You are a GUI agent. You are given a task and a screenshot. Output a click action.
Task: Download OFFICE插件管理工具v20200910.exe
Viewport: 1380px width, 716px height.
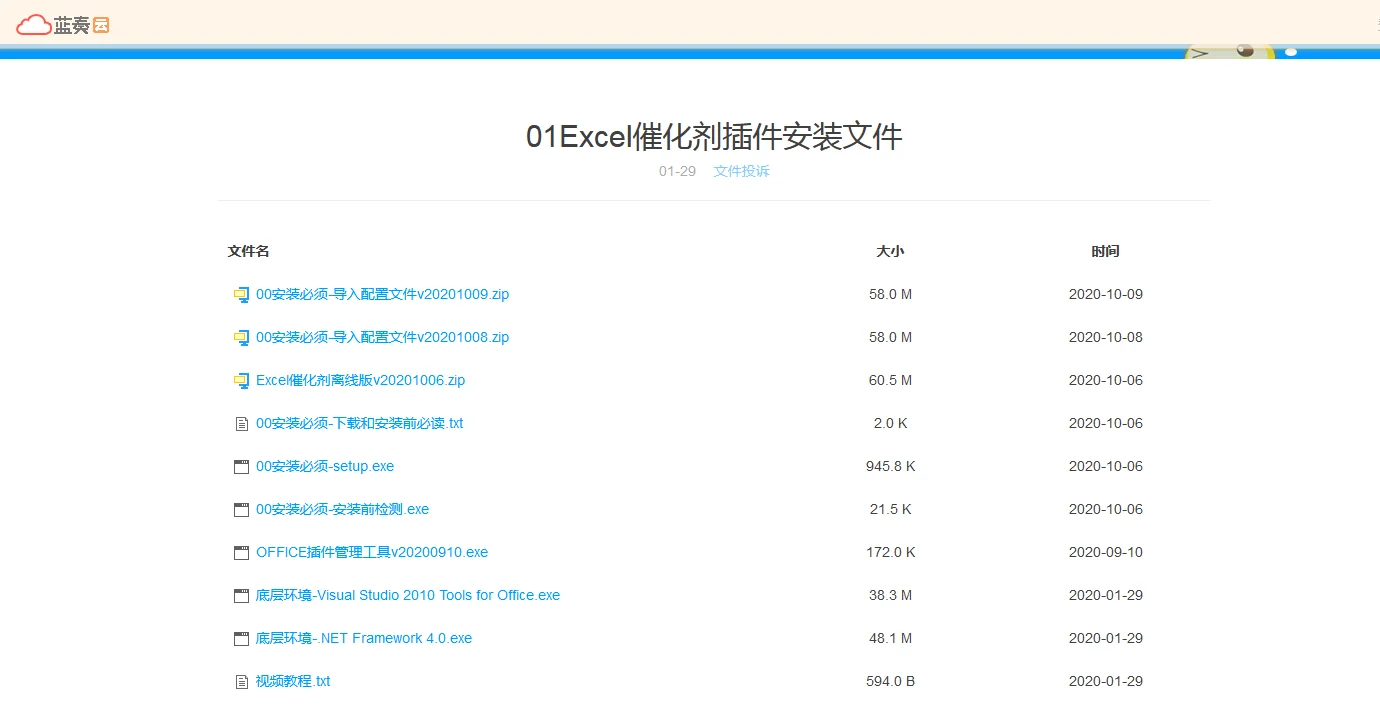[x=372, y=552]
